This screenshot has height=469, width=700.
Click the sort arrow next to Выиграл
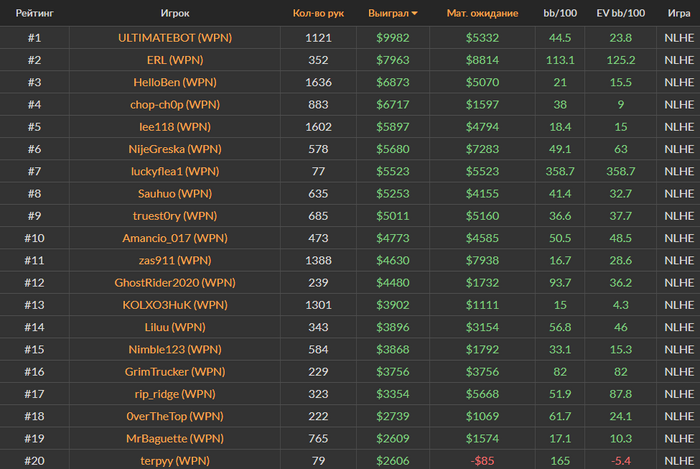pos(414,14)
